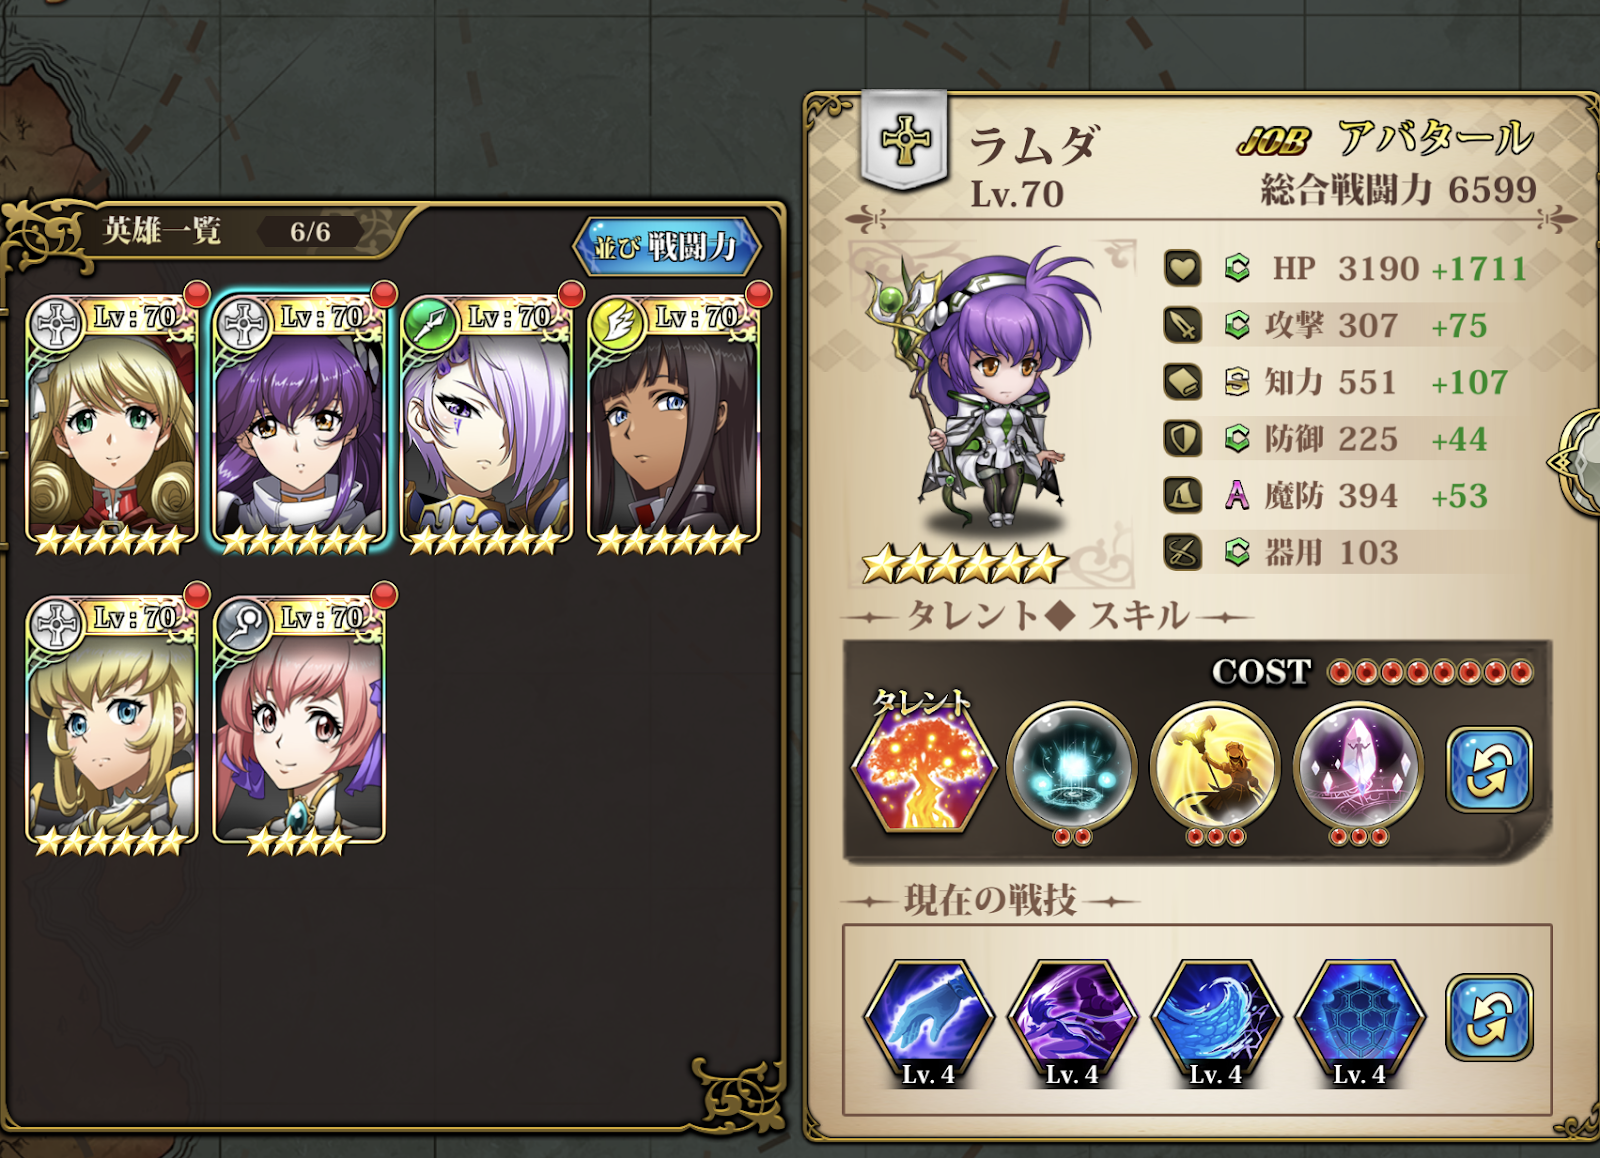Click the side arrow on the panel's right edge
The image size is (1600, 1158).
point(1578,462)
